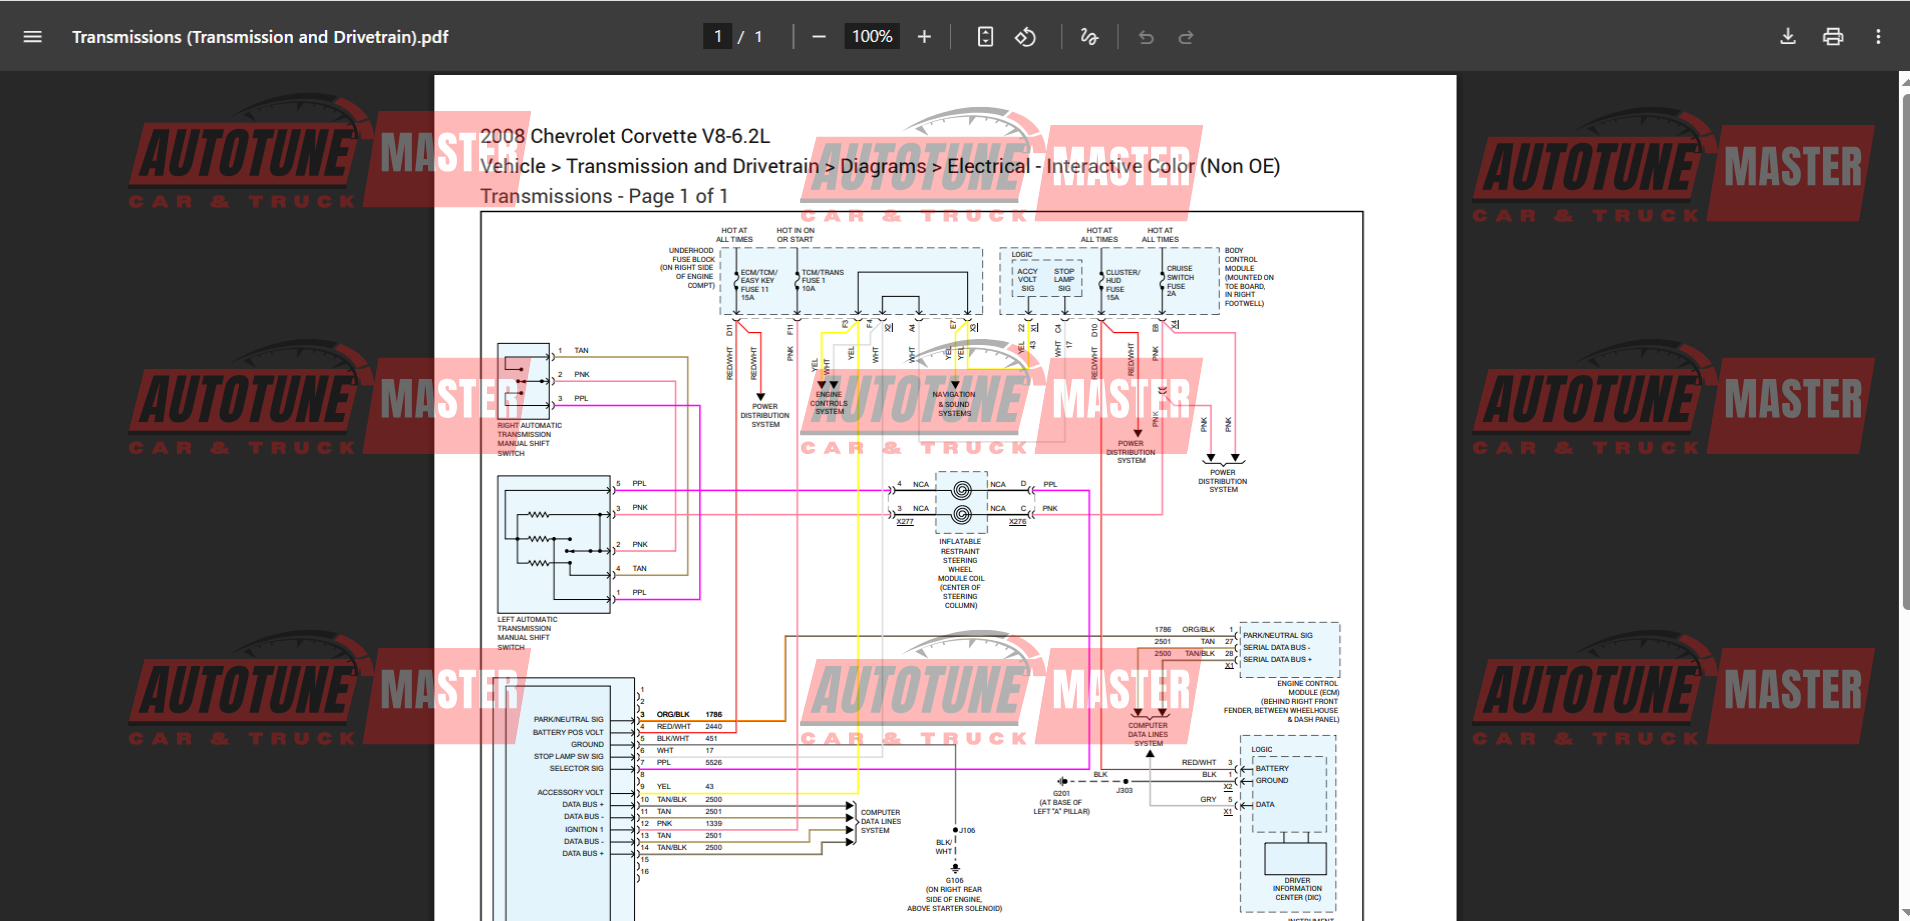Viewport: 1910px width, 921px height.
Task: Toggle the sidebar hamburger menu
Action: click(x=32, y=36)
